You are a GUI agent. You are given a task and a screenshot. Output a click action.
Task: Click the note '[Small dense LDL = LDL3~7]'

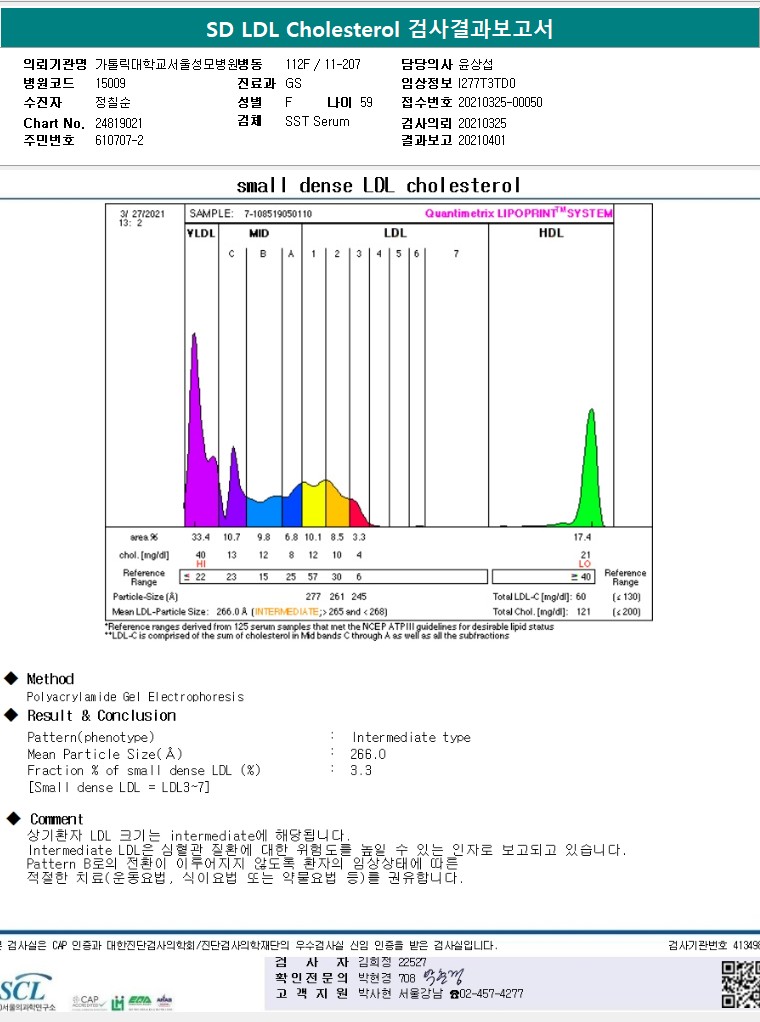(119, 787)
